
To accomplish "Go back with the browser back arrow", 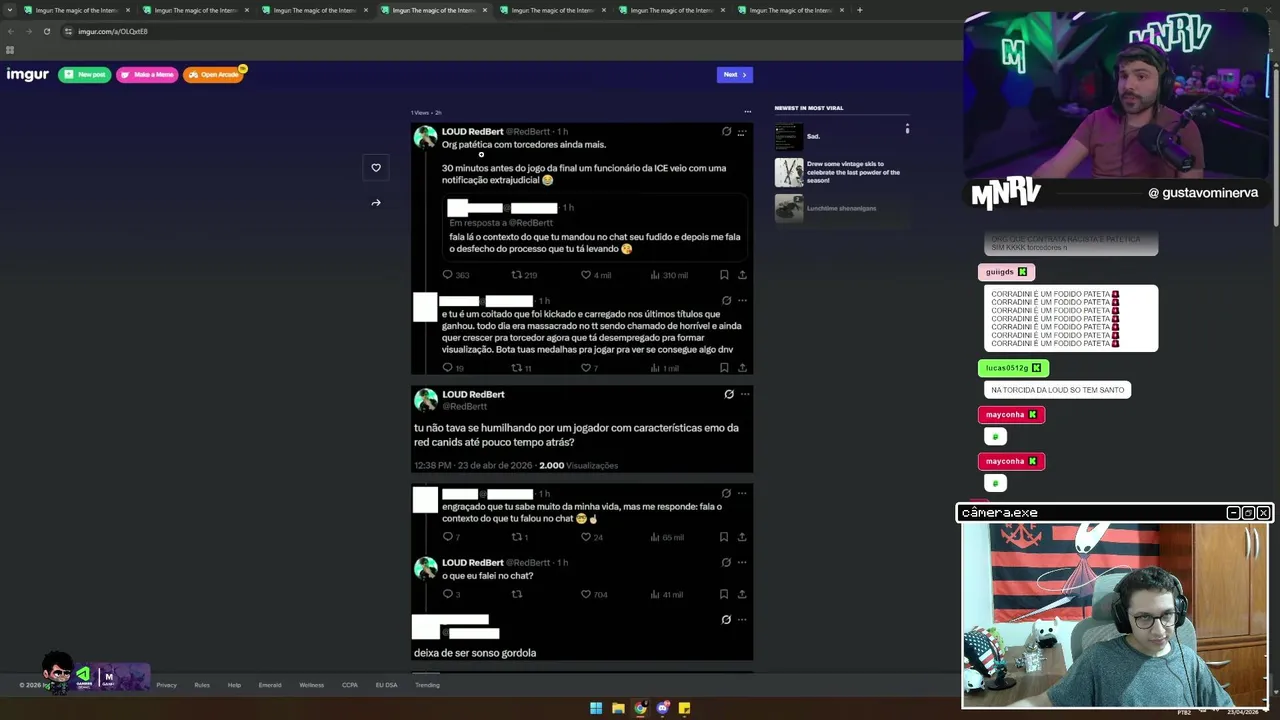I will [11, 31].
